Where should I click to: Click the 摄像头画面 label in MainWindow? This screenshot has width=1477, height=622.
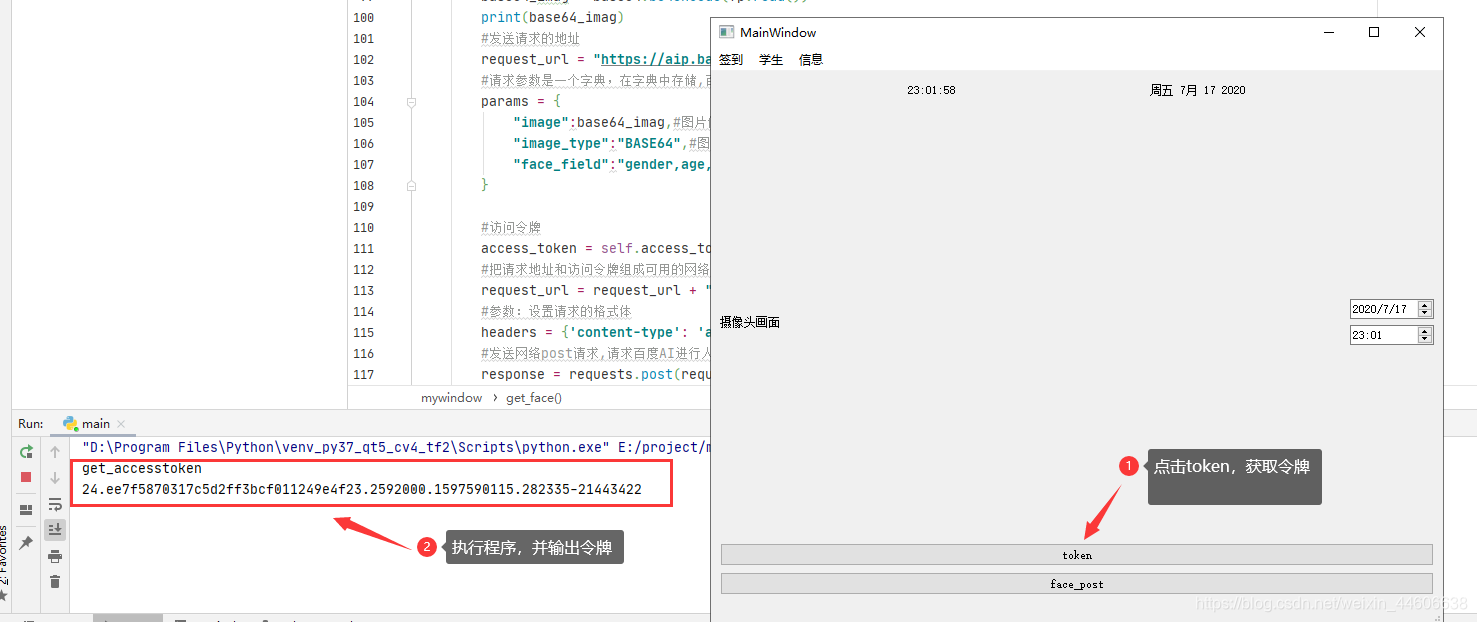[750, 323]
